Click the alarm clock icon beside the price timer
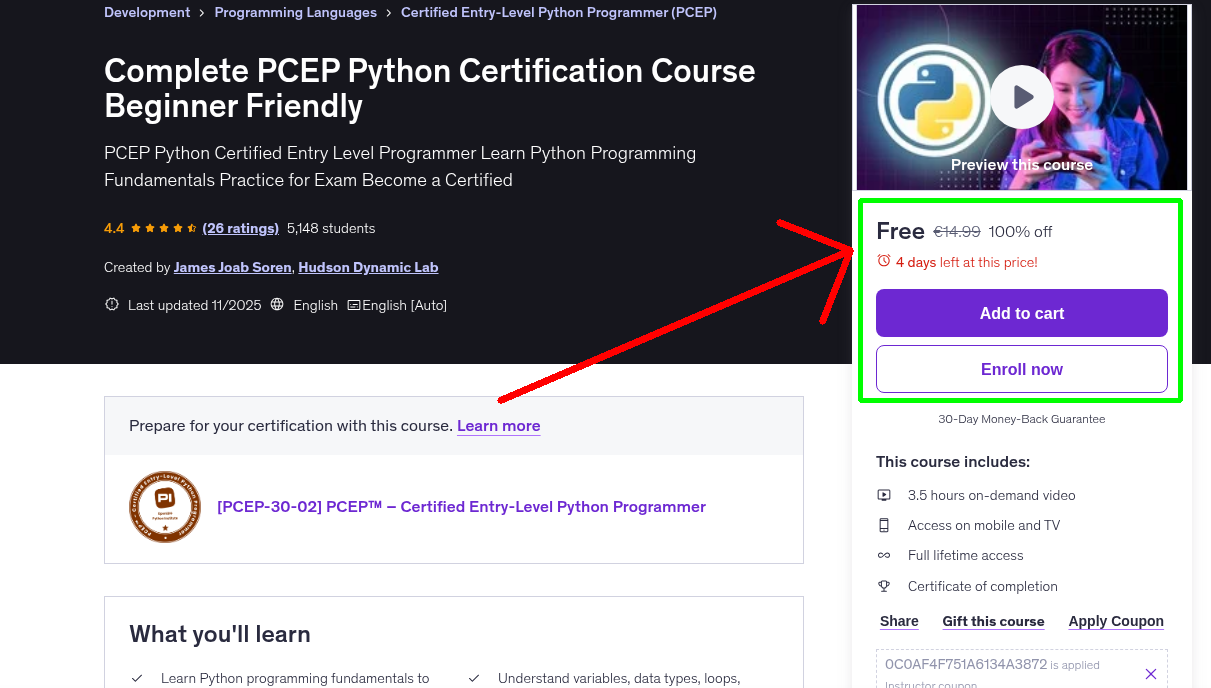Screen dimensions: 1211x688 (882, 261)
